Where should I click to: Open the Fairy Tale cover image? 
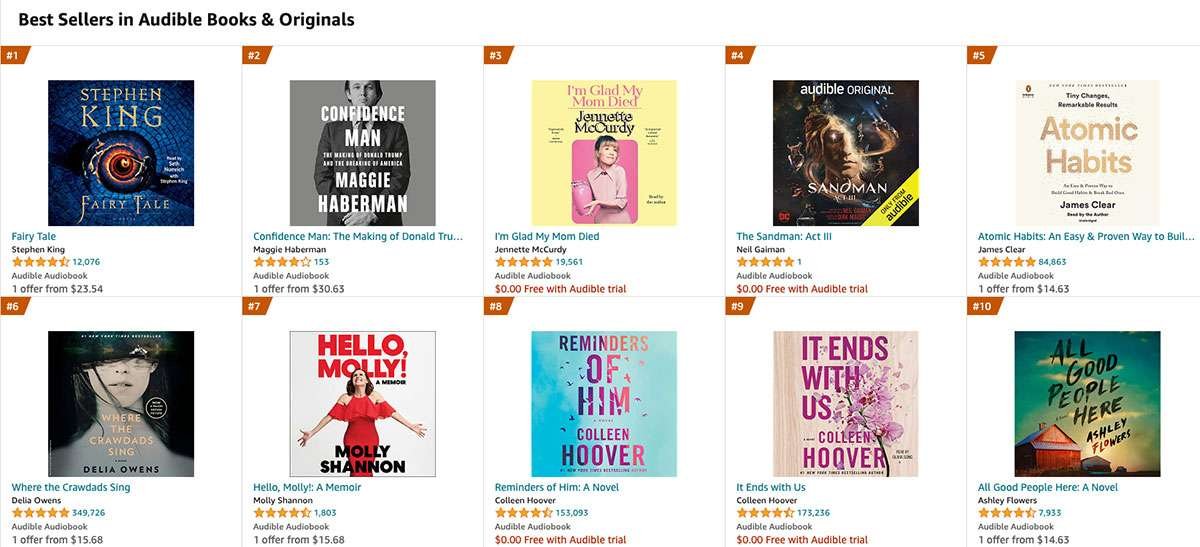[x=121, y=153]
